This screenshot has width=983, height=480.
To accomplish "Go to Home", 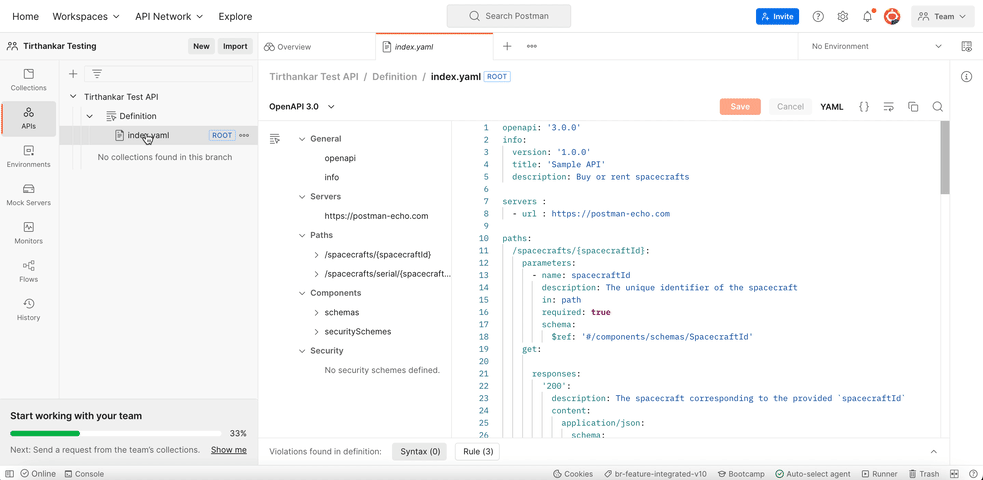I will (26, 17).
